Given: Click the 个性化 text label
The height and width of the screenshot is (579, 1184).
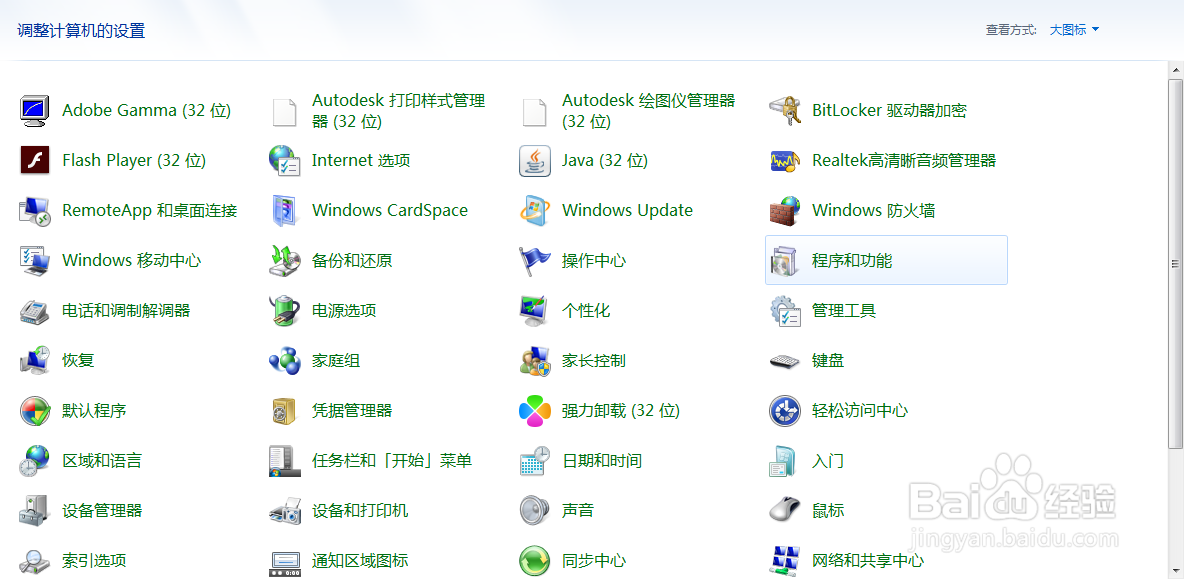Looking at the screenshot, I should pos(586,310).
